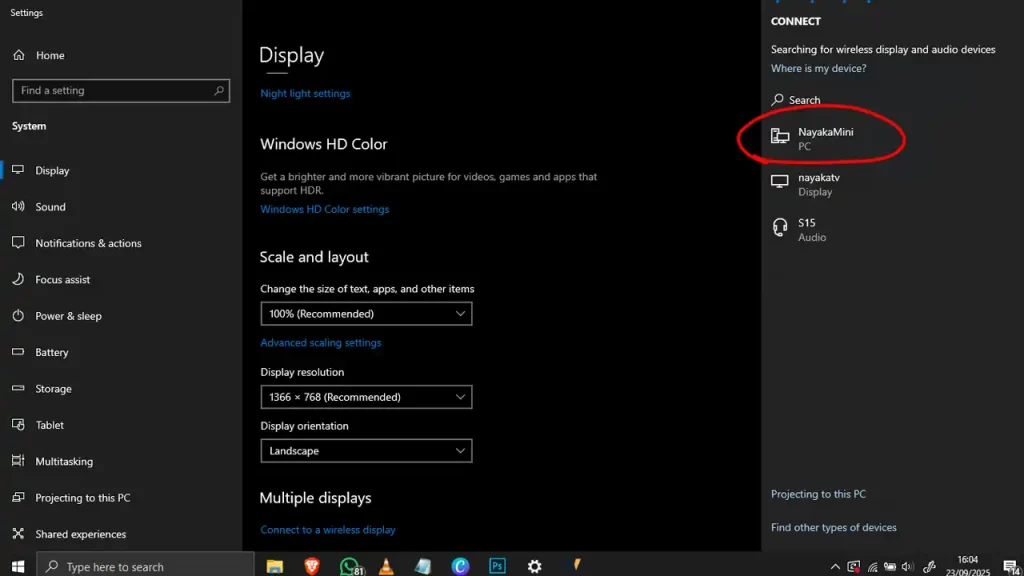Connect to the NayakaMini PC device

point(825,139)
